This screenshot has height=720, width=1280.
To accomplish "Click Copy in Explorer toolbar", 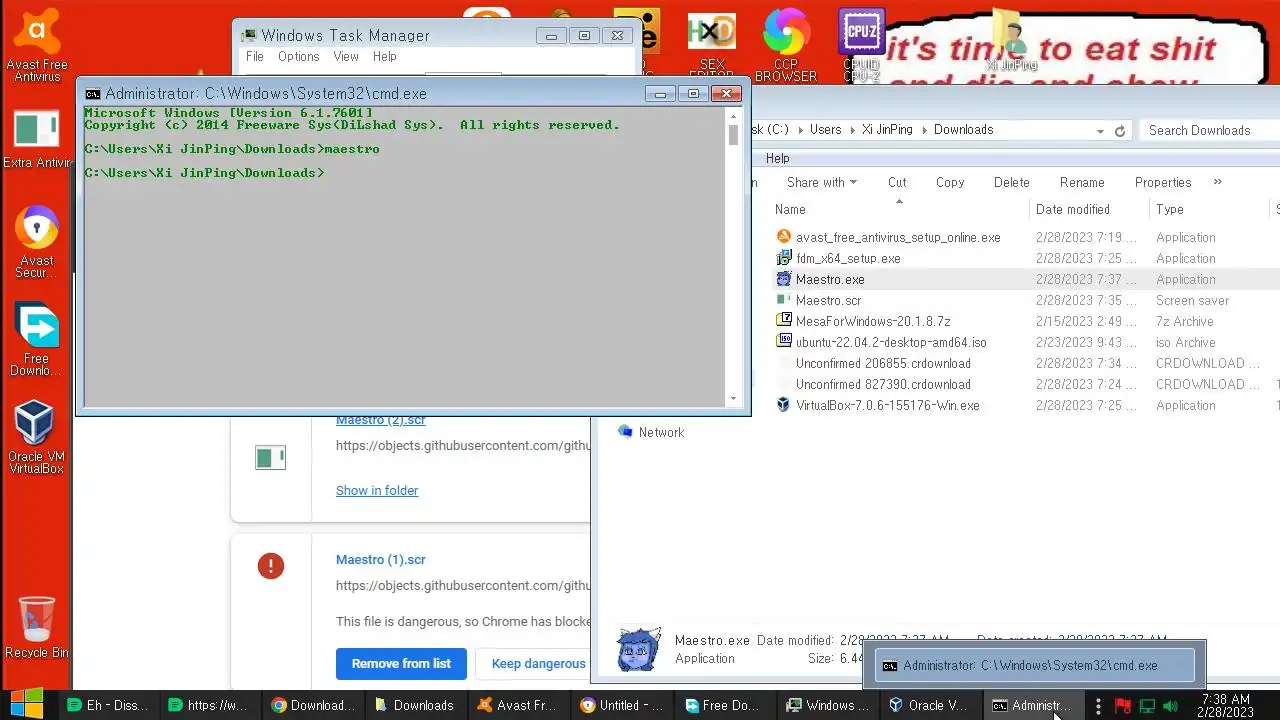I will [950, 182].
